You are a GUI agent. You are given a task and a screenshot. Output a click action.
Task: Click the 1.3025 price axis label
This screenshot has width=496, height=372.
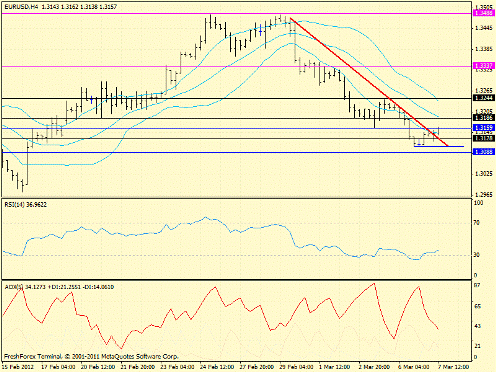pos(484,174)
